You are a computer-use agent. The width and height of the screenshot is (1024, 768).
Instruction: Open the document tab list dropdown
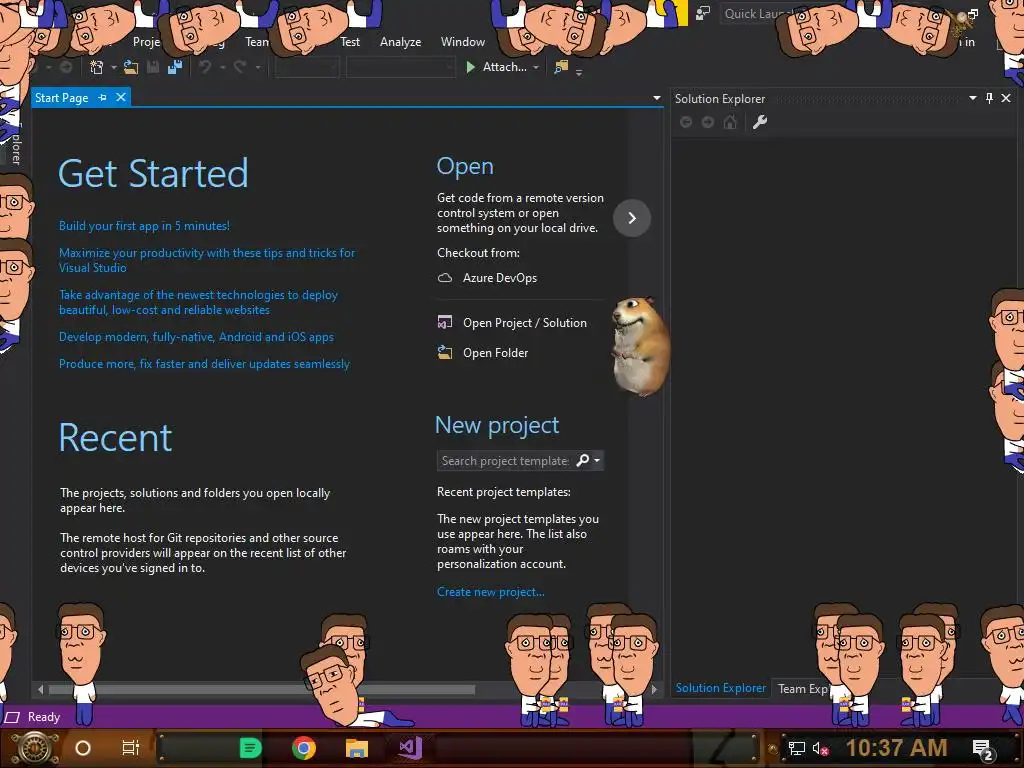click(656, 98)
